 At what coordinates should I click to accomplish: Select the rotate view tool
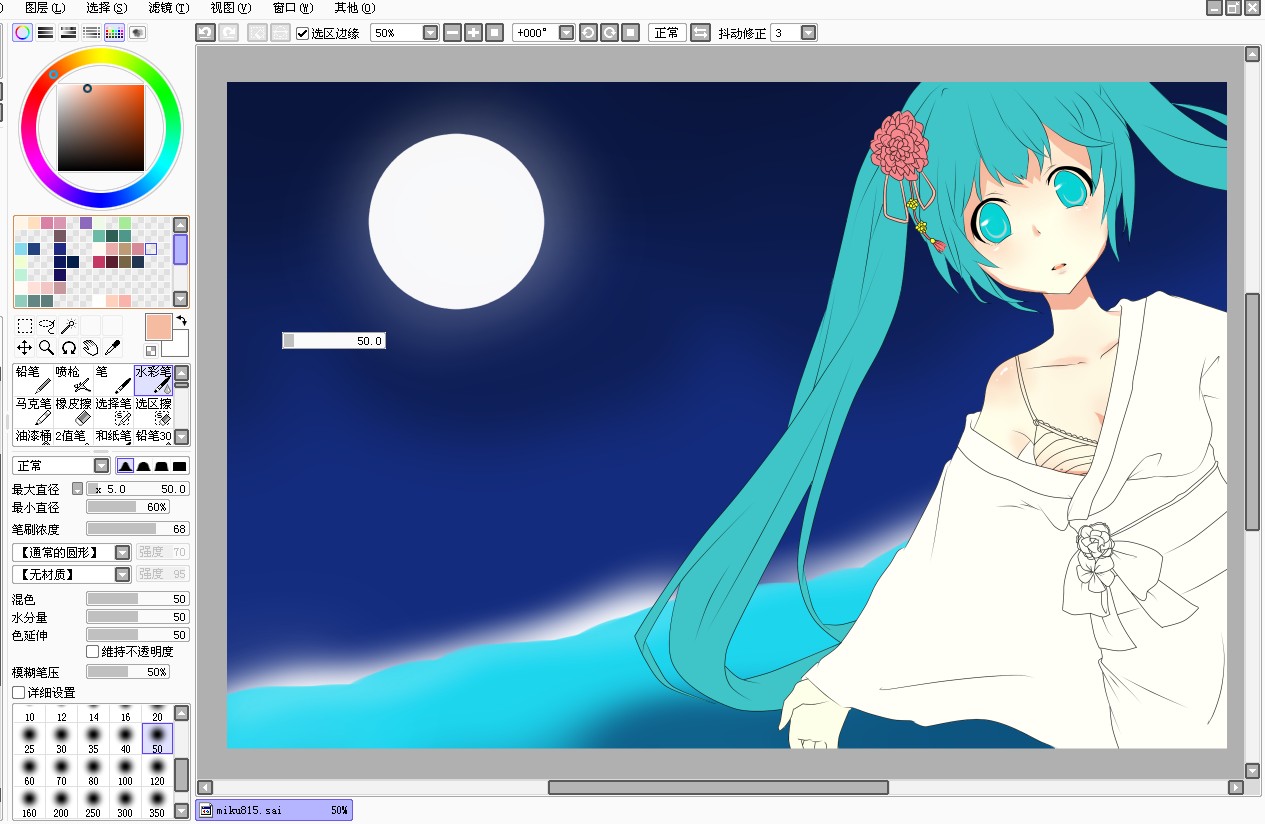coord(69,348)
